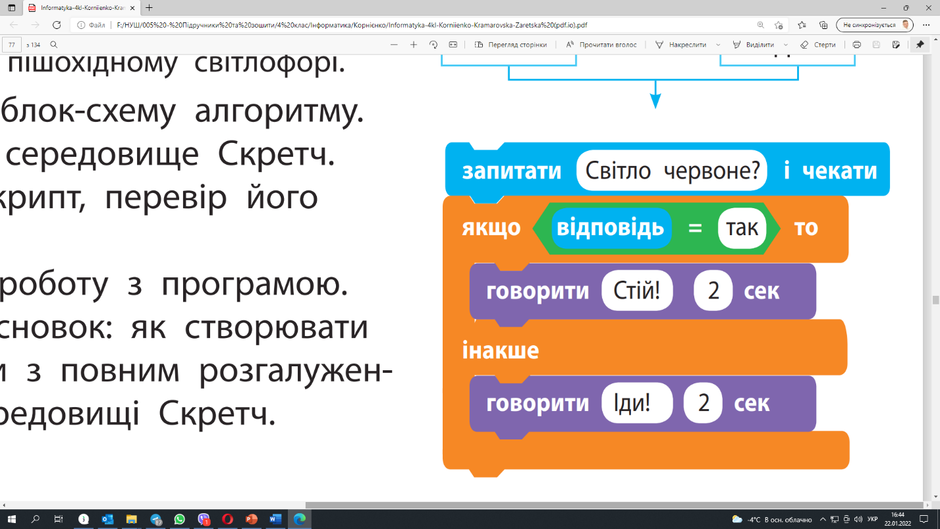Open Outlook from the taskbar
This screenshot has height=529, width=940.
coord(107,519)
